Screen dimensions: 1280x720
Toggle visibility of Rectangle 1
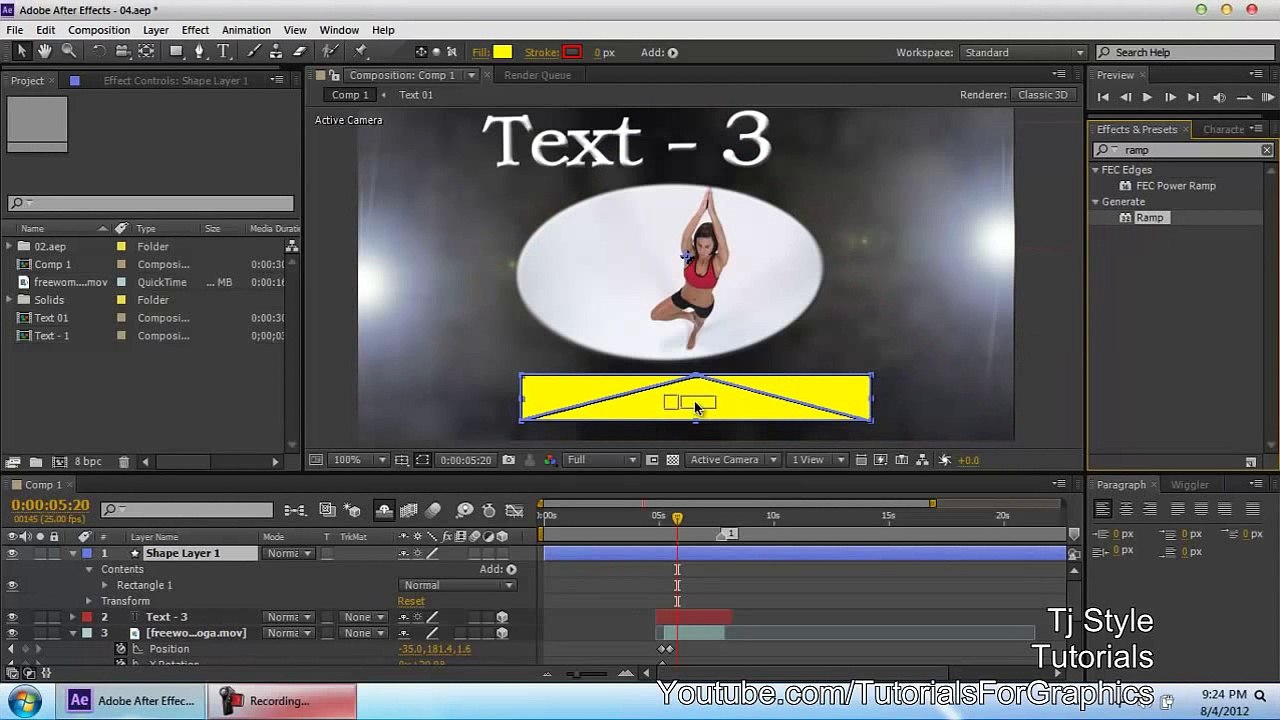[12, 585]
